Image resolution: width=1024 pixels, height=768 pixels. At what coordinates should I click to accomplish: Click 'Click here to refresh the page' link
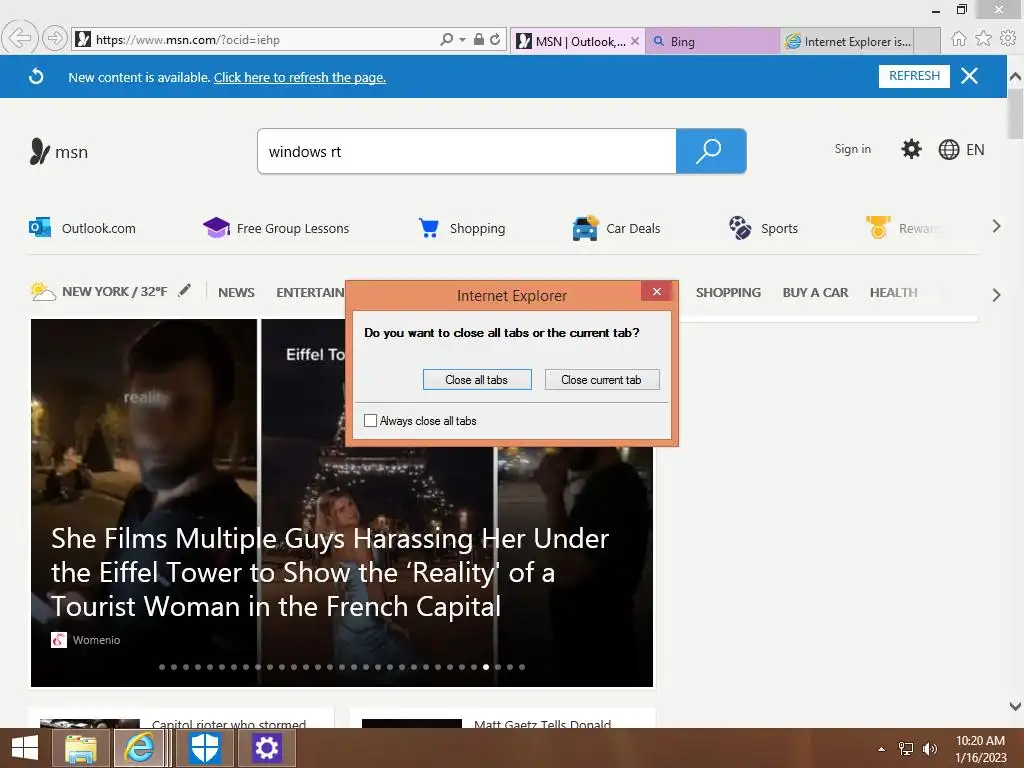[x=300, y=77]
